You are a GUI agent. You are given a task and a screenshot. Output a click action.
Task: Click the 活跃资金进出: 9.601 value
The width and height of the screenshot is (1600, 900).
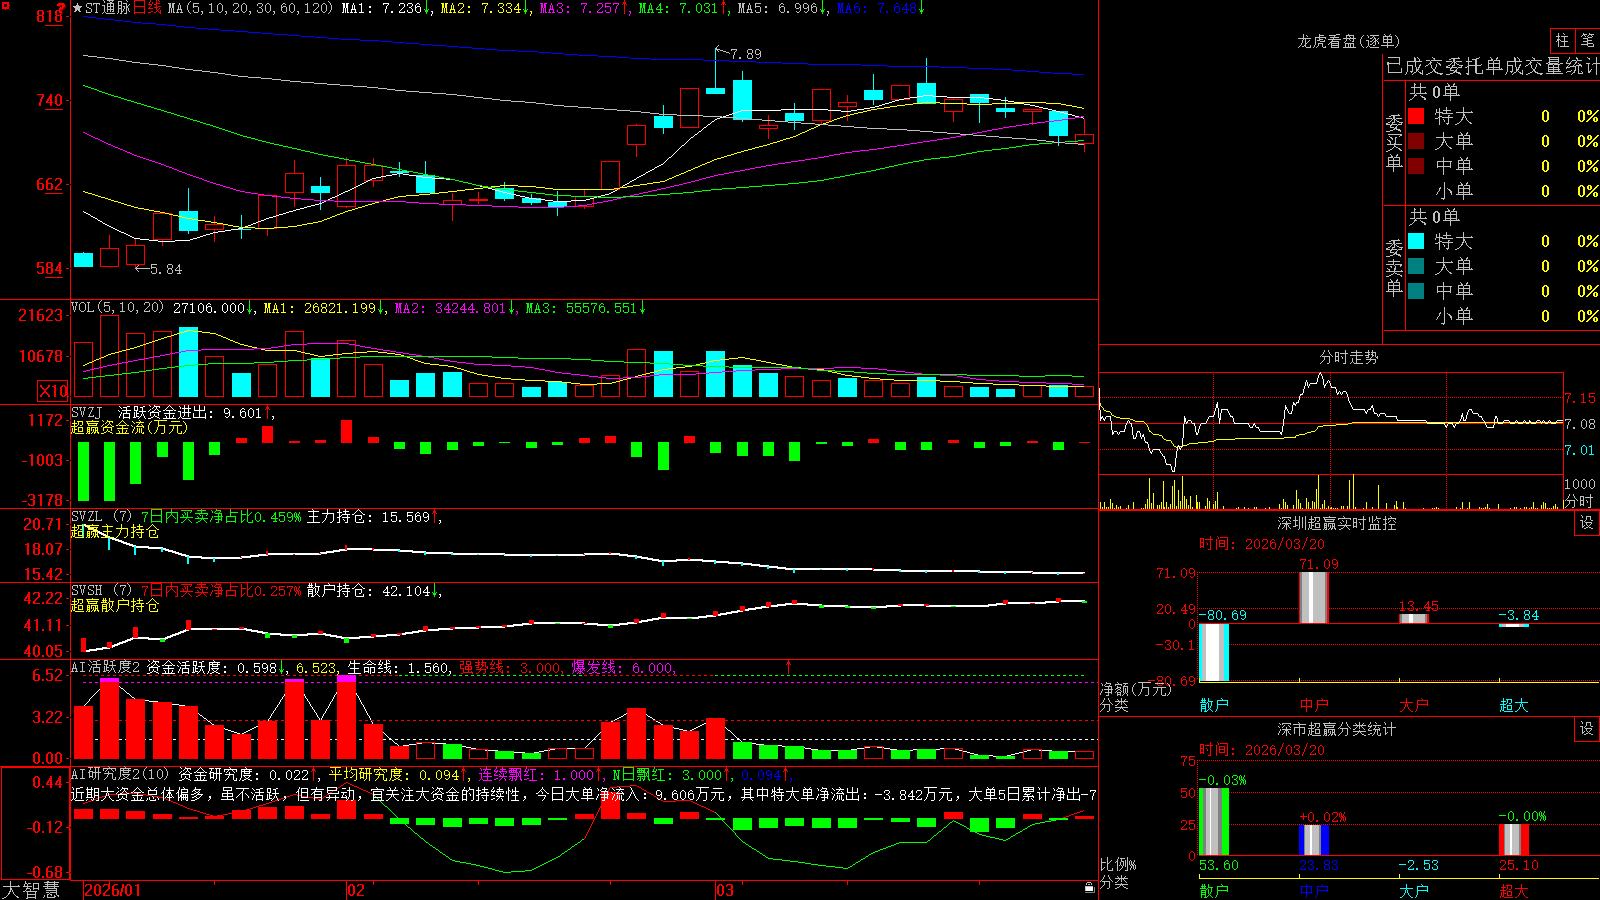click(190, 412)
